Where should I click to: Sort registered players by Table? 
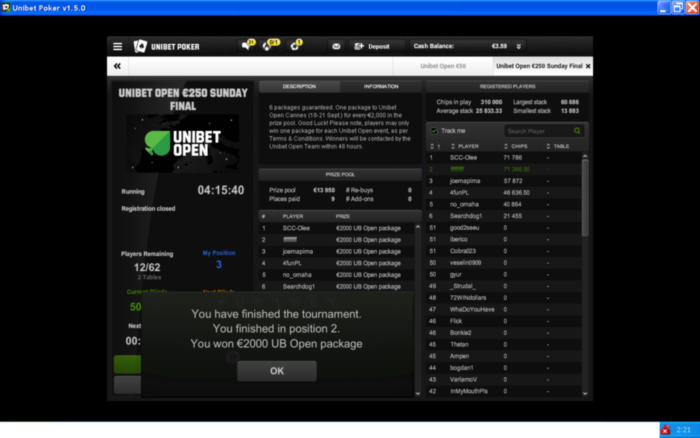[558, 146]
